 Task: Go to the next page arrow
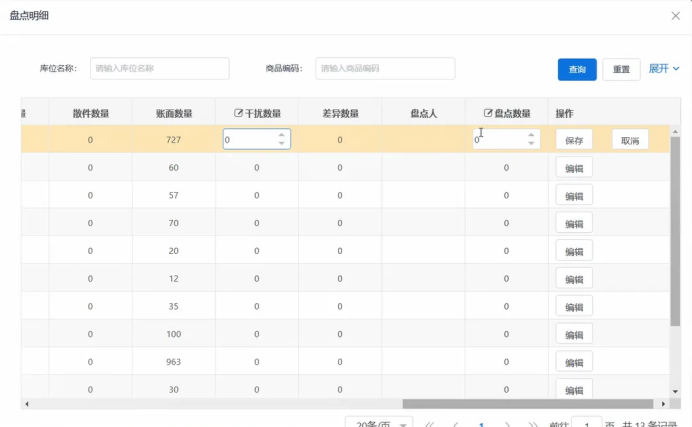508,424
